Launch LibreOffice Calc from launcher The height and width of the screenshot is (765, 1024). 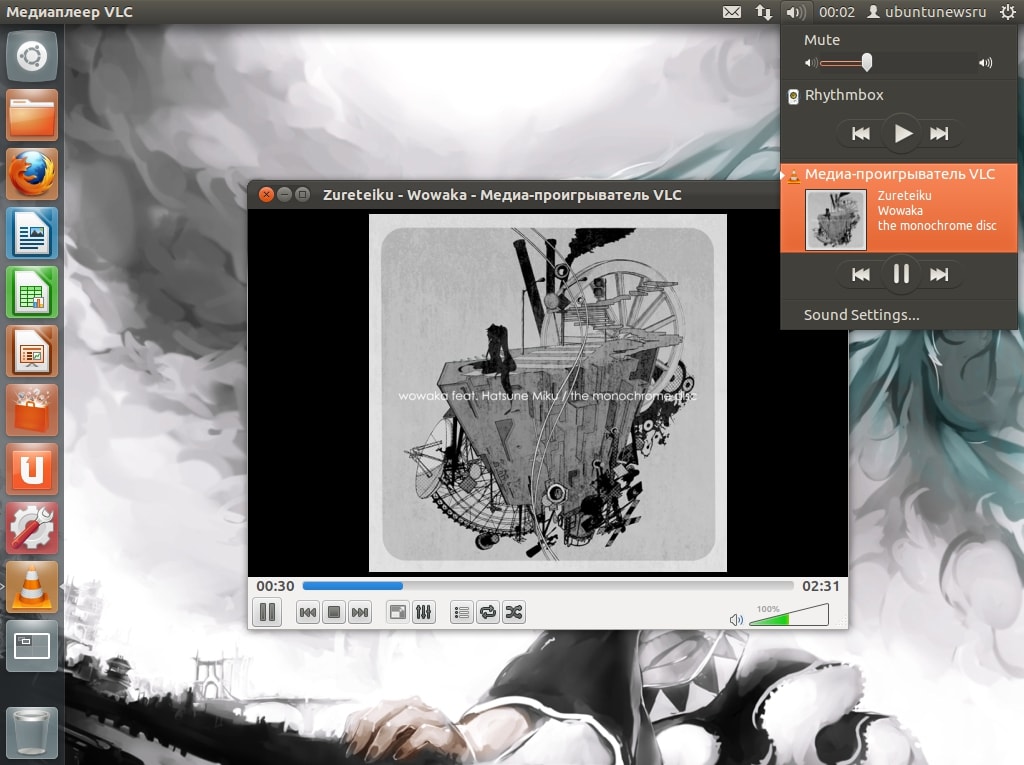(32, 292)
